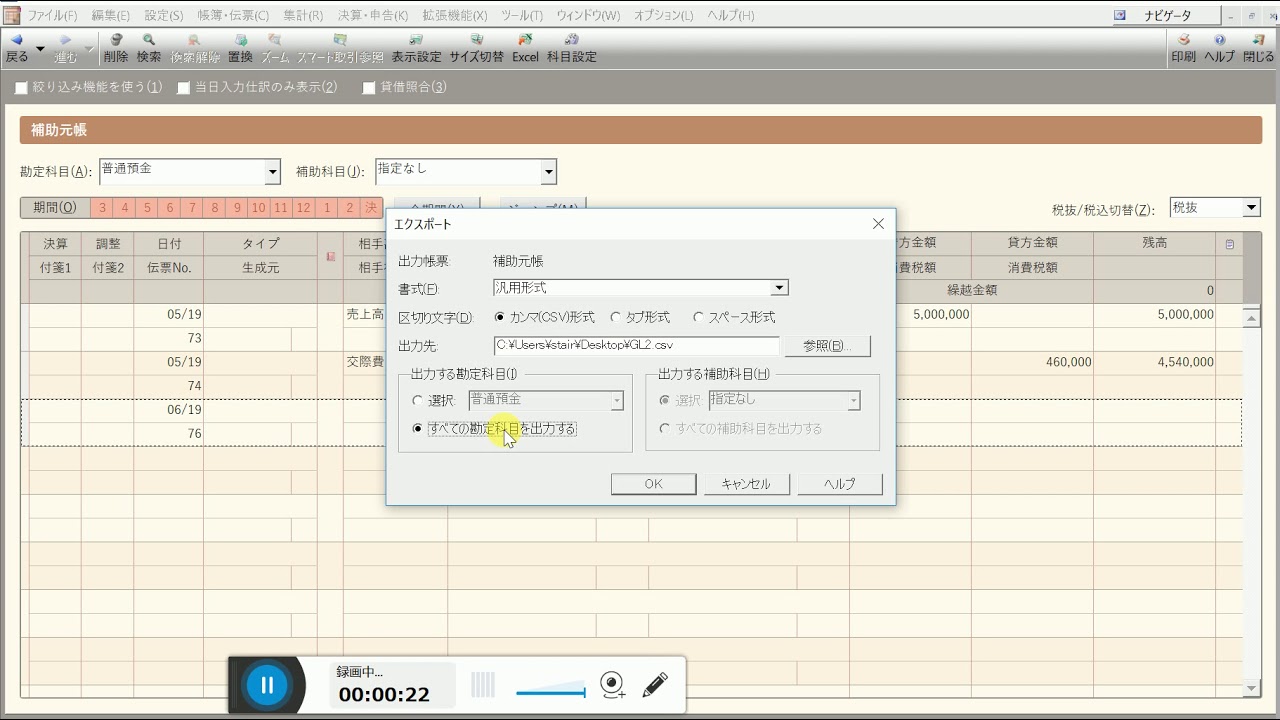Open 表示設定 display settings icon

[x=416, y=48]
